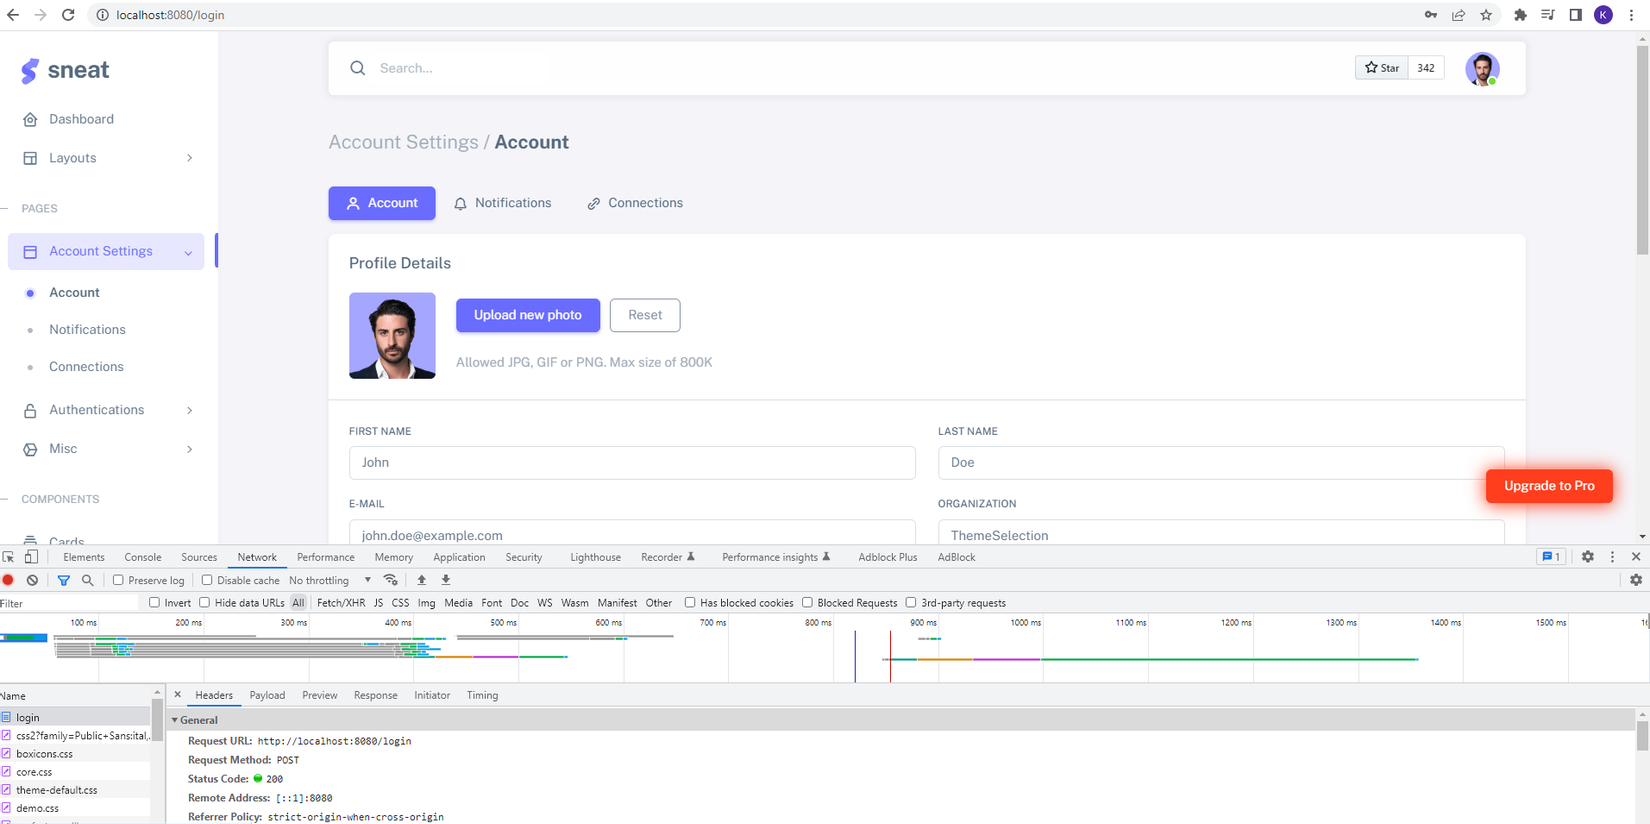Tick the Invert filter checkbox
This screenshot has height=824, width=1650.
(x=154, y=603)
